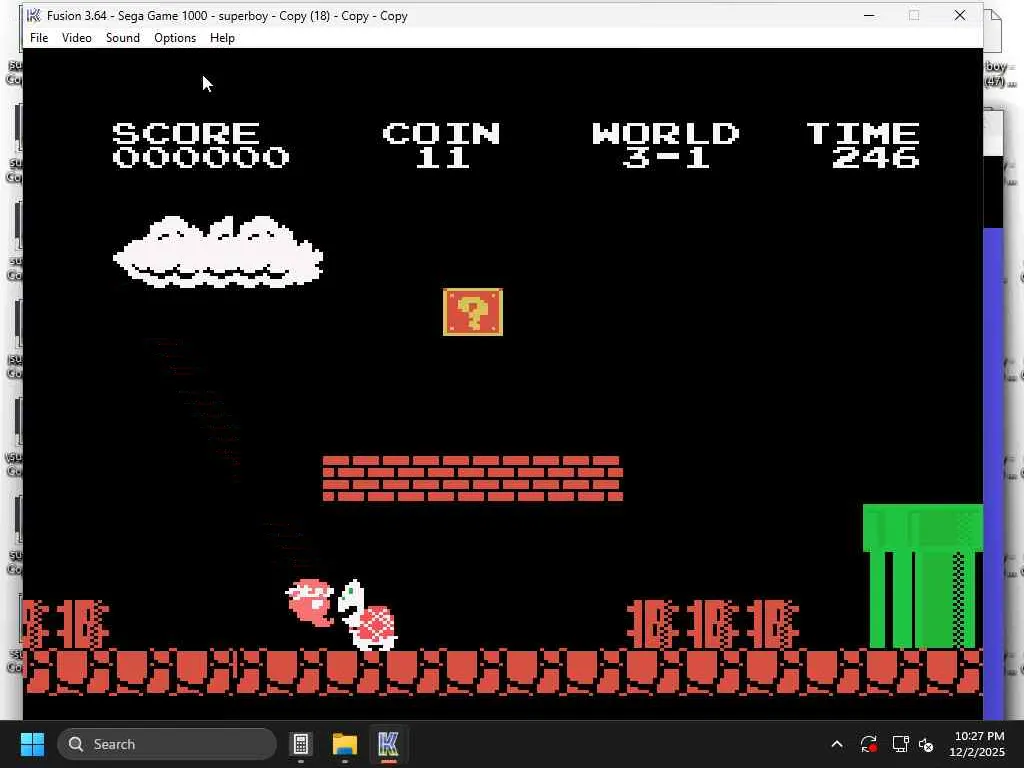This screenshot has width=1024, height=768.
Task: Click the SCORE 000000 counter text
Action: pos(200,146)
